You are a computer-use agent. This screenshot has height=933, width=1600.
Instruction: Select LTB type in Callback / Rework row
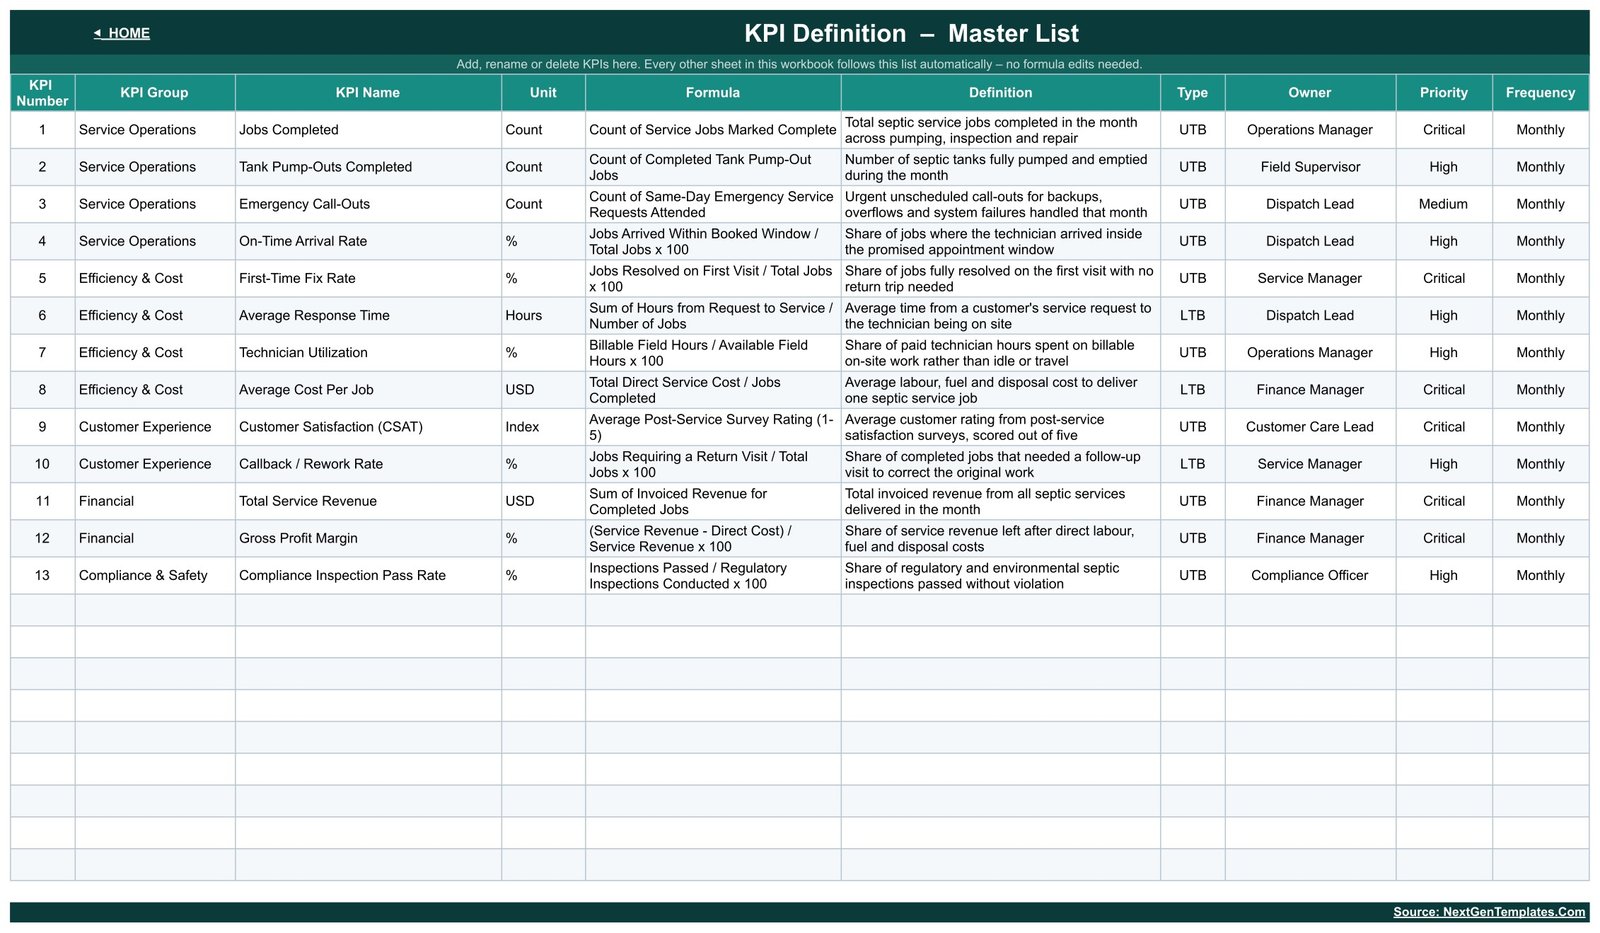[1192, 463]
